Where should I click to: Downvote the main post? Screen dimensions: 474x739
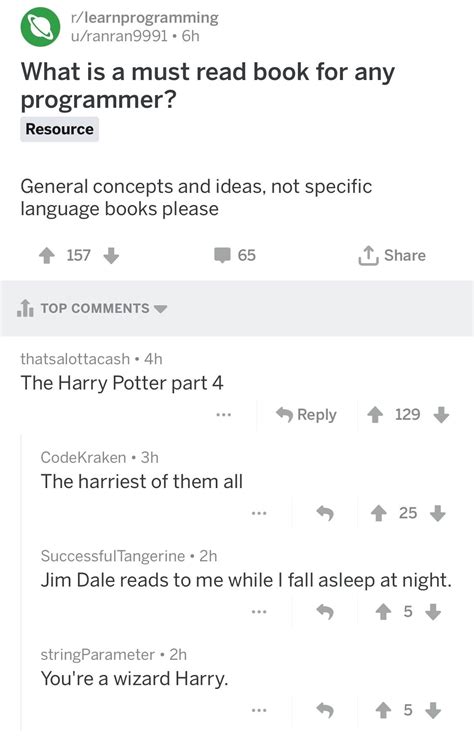coord(111,256)
